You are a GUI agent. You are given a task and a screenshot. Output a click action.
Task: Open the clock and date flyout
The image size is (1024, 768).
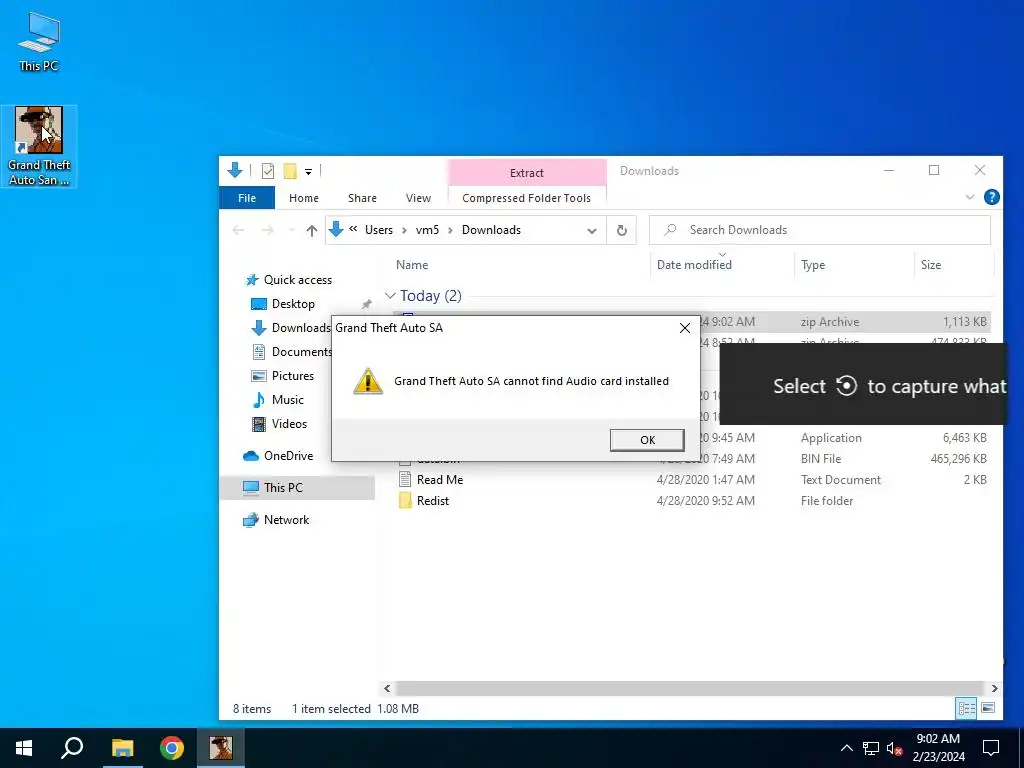tap(938, 748)
